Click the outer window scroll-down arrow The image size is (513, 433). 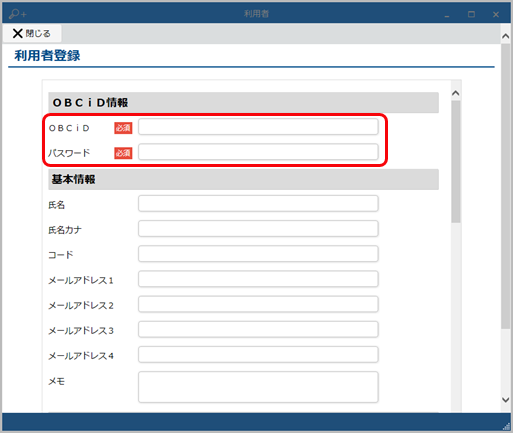506,399
